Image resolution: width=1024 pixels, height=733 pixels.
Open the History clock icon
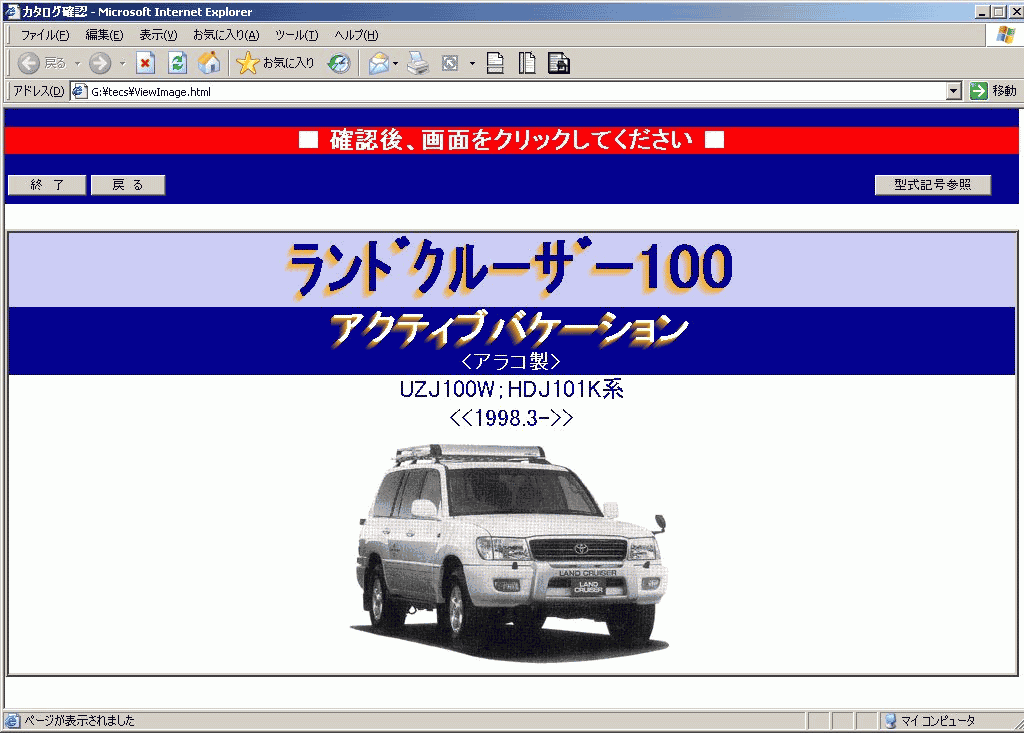point(339,63)
